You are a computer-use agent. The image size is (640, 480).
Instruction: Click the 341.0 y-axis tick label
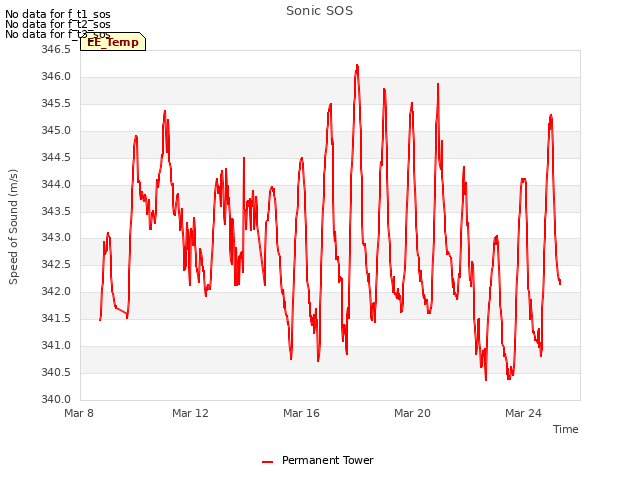tap(56, 345)
